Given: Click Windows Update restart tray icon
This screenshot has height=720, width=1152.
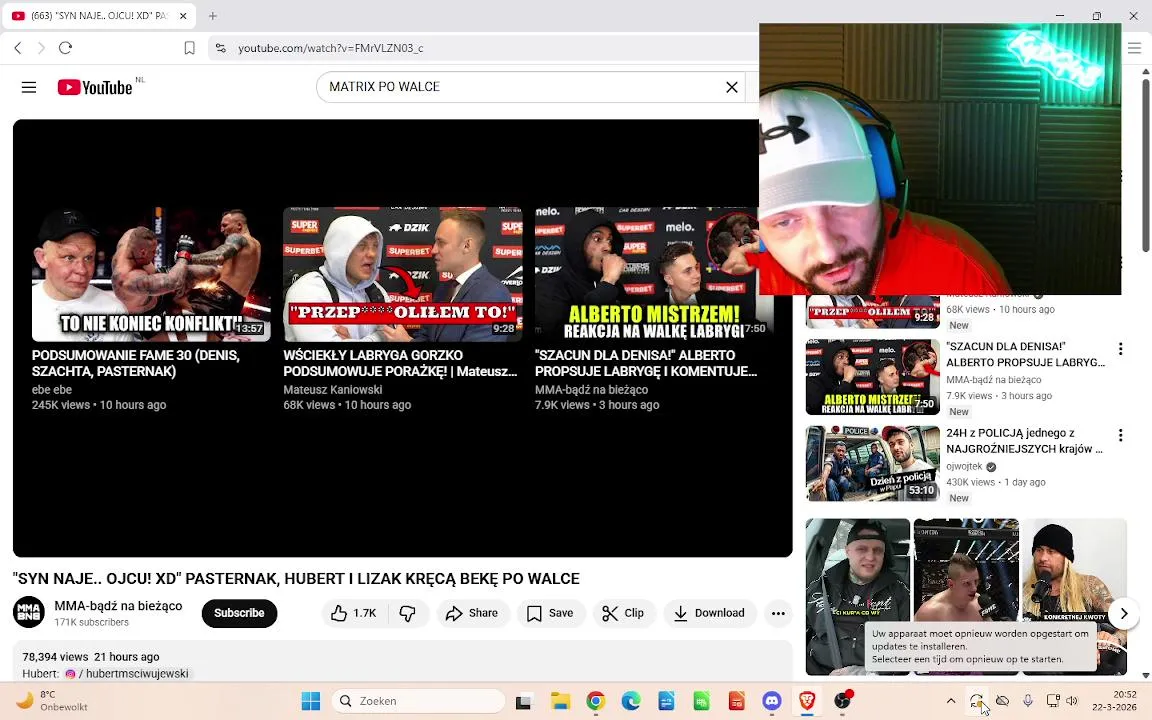Looking at the screenshot, I should click(x=976, y=701).
